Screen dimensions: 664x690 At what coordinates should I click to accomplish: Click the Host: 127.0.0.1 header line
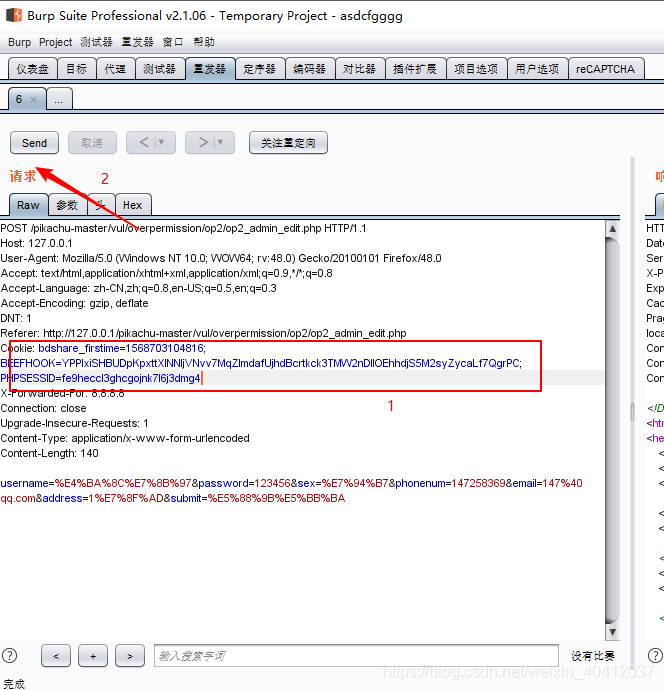coord(37,243)
